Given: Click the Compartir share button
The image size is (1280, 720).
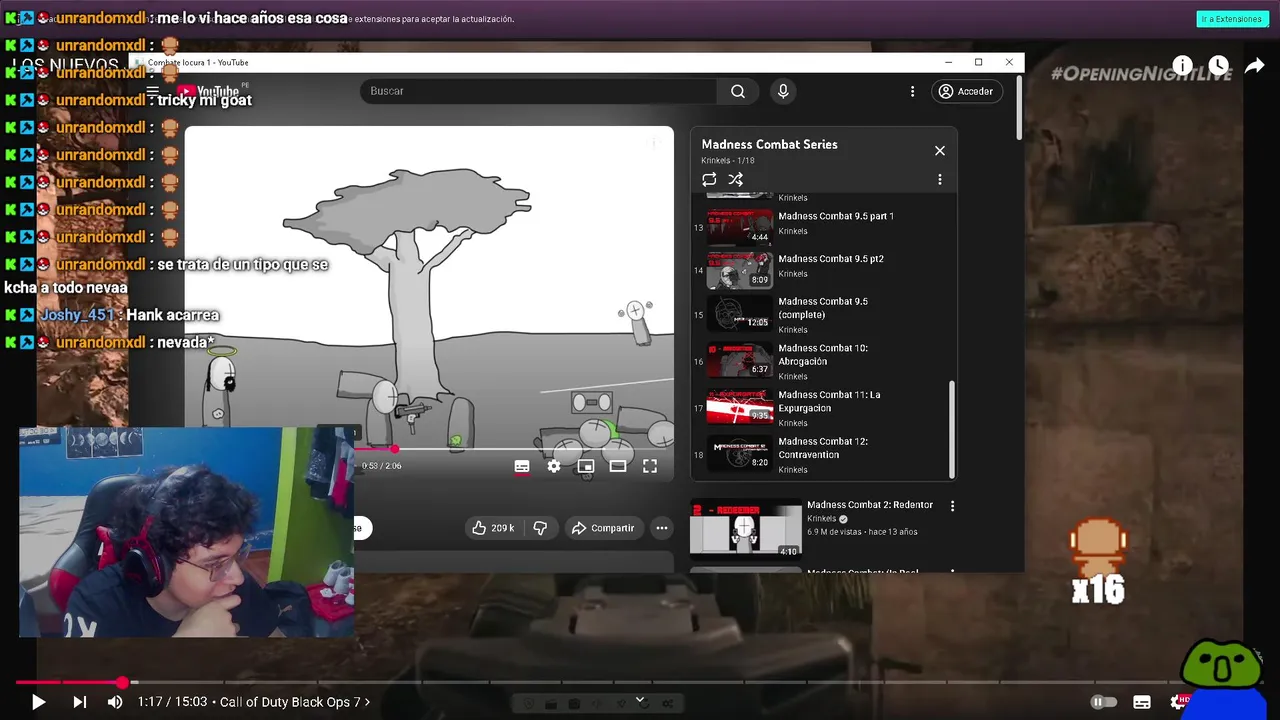Looking at the screenshot, I should pyautogui.click(x=603, y=528).
